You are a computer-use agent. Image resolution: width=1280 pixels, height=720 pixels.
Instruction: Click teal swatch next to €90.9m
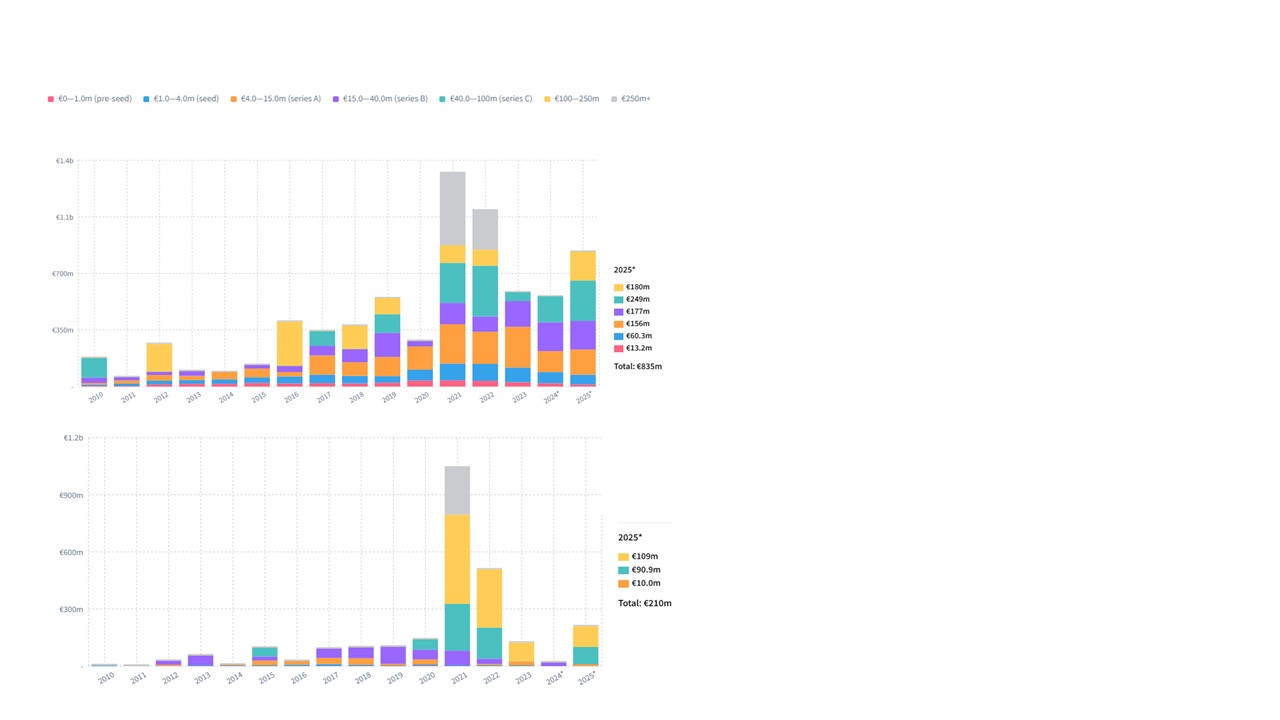coord(623,570)
